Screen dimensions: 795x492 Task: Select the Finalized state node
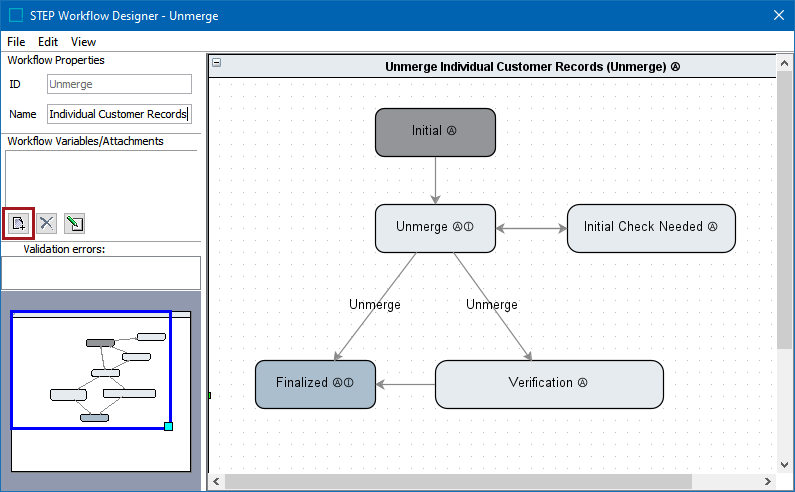point(315,384)
